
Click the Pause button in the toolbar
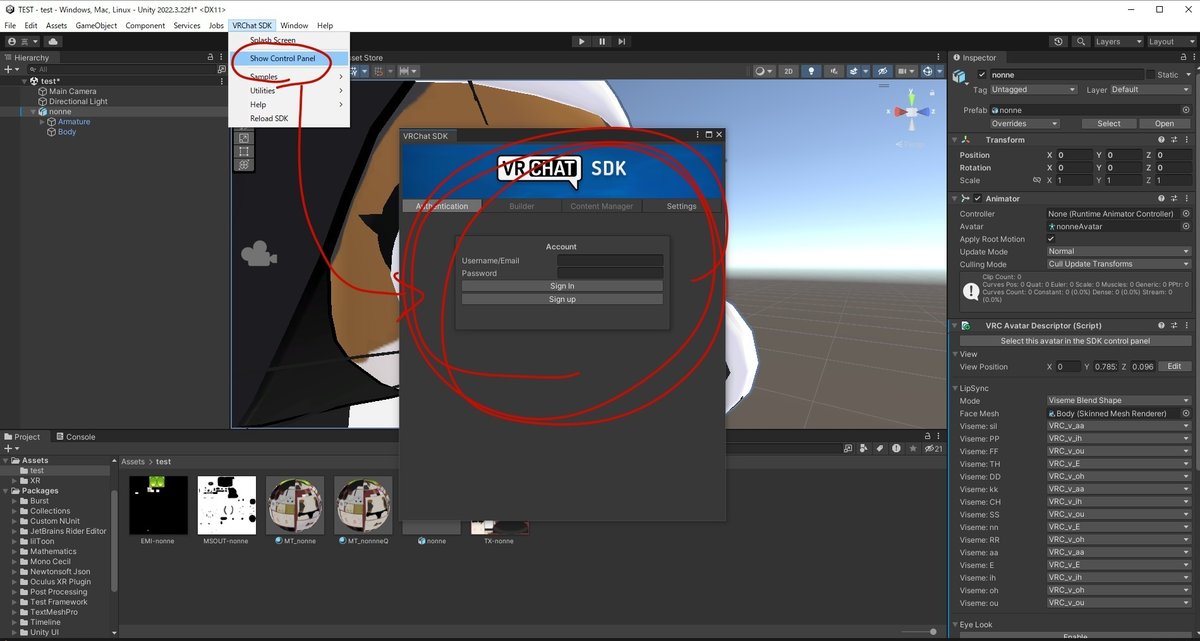tap(602, 42)
